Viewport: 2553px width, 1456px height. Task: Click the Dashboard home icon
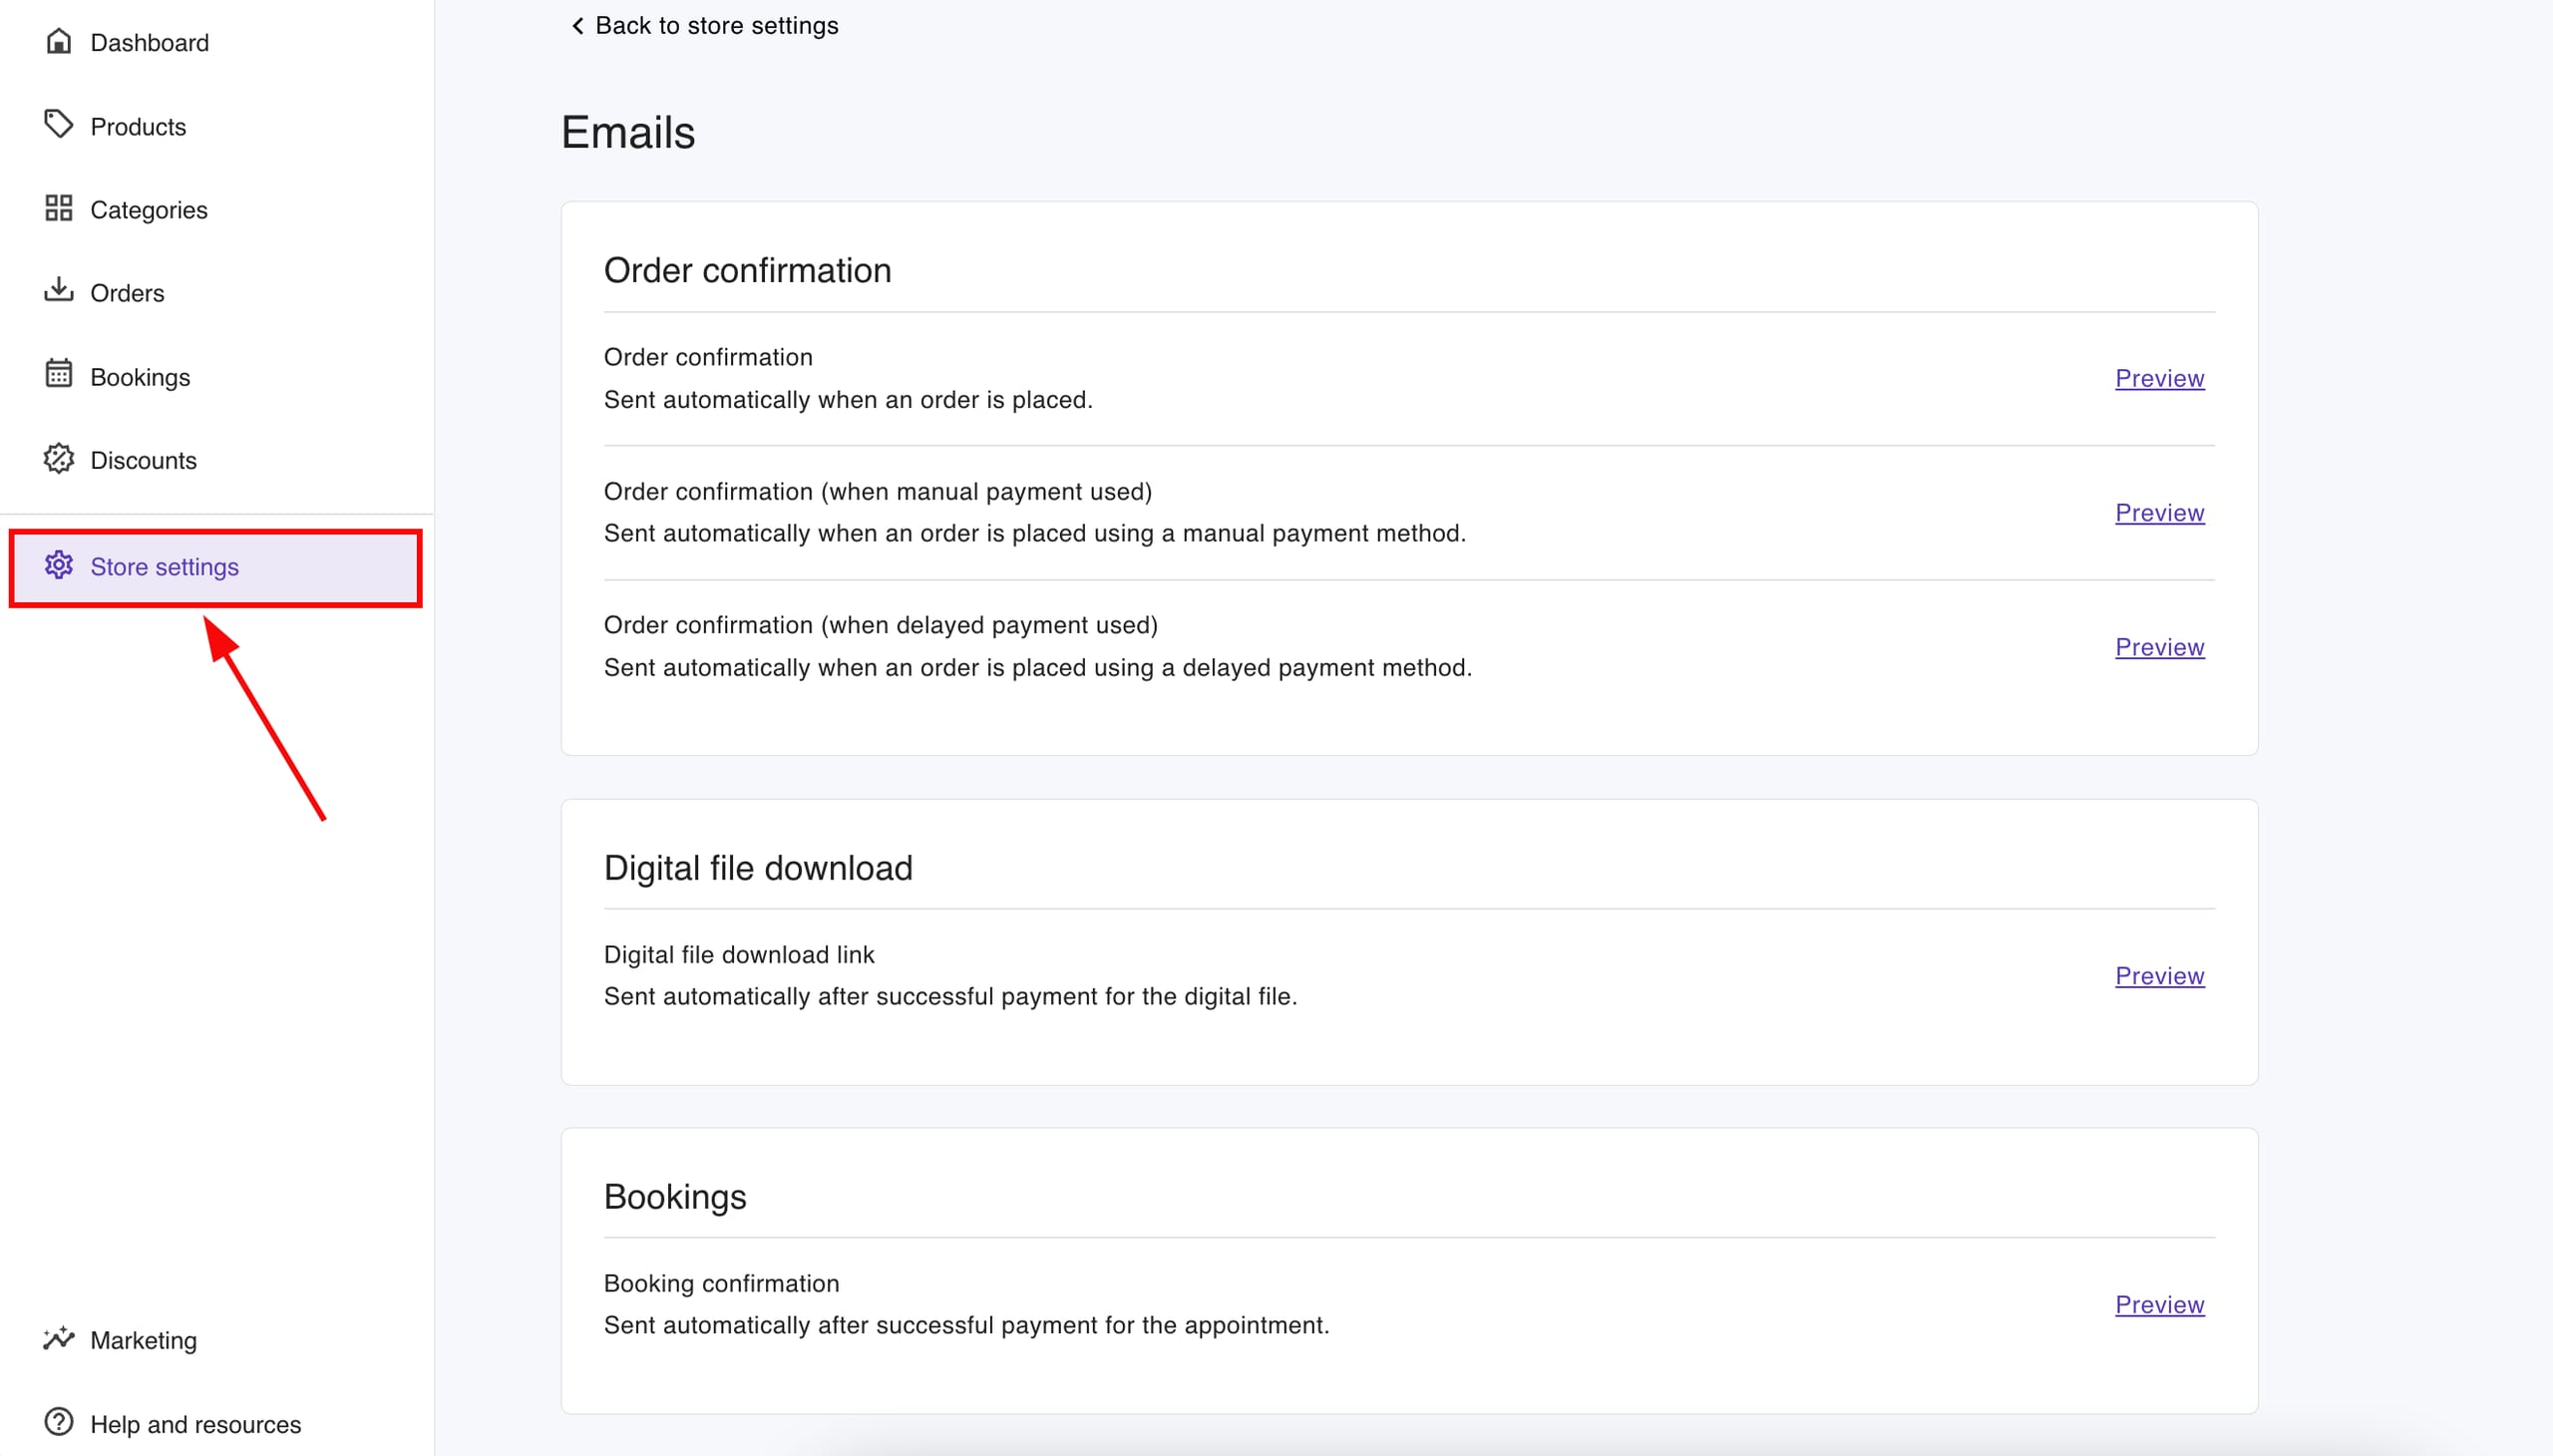pyautogui.click(x=58, y=41)
